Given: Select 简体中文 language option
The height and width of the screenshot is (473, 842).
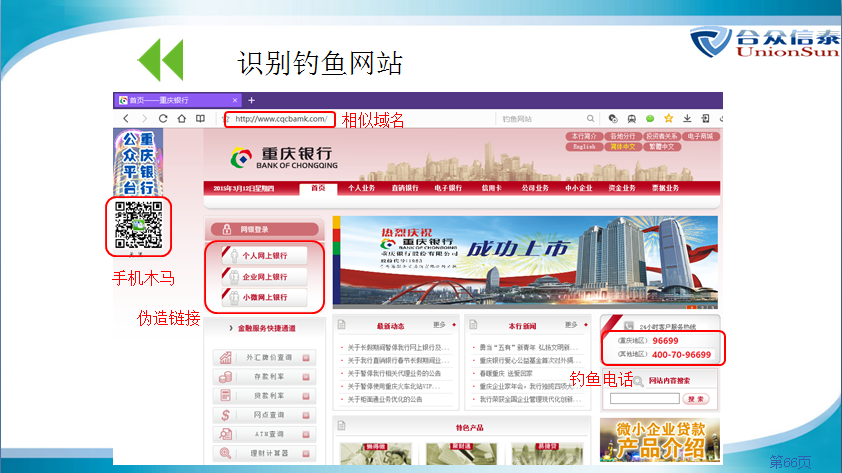Looking at the screenshot, I should (x=623, y=147).
